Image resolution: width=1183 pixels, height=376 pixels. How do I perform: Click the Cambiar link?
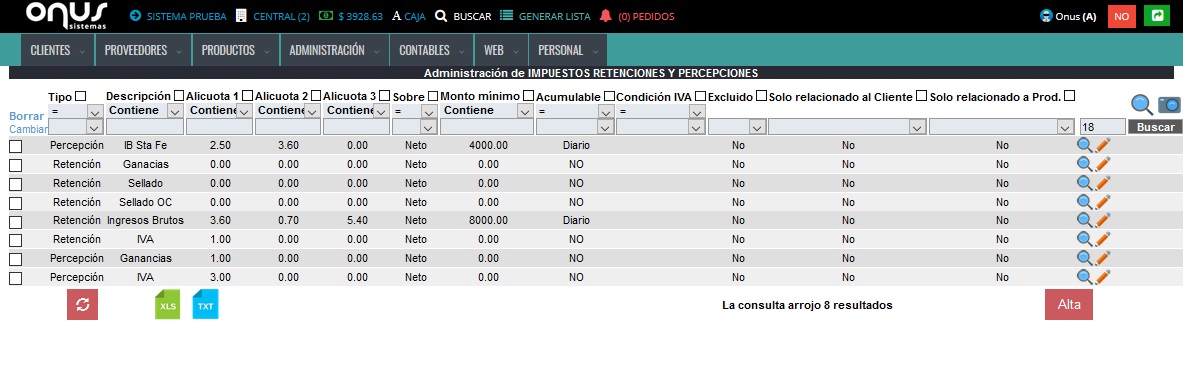[28, 129]
